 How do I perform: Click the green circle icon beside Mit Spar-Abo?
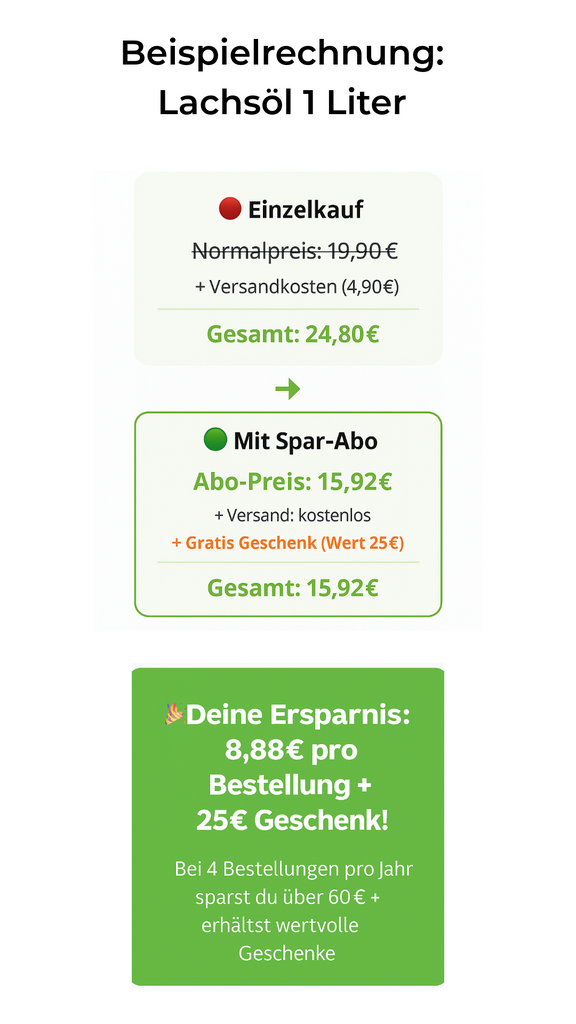click(215, 441)
